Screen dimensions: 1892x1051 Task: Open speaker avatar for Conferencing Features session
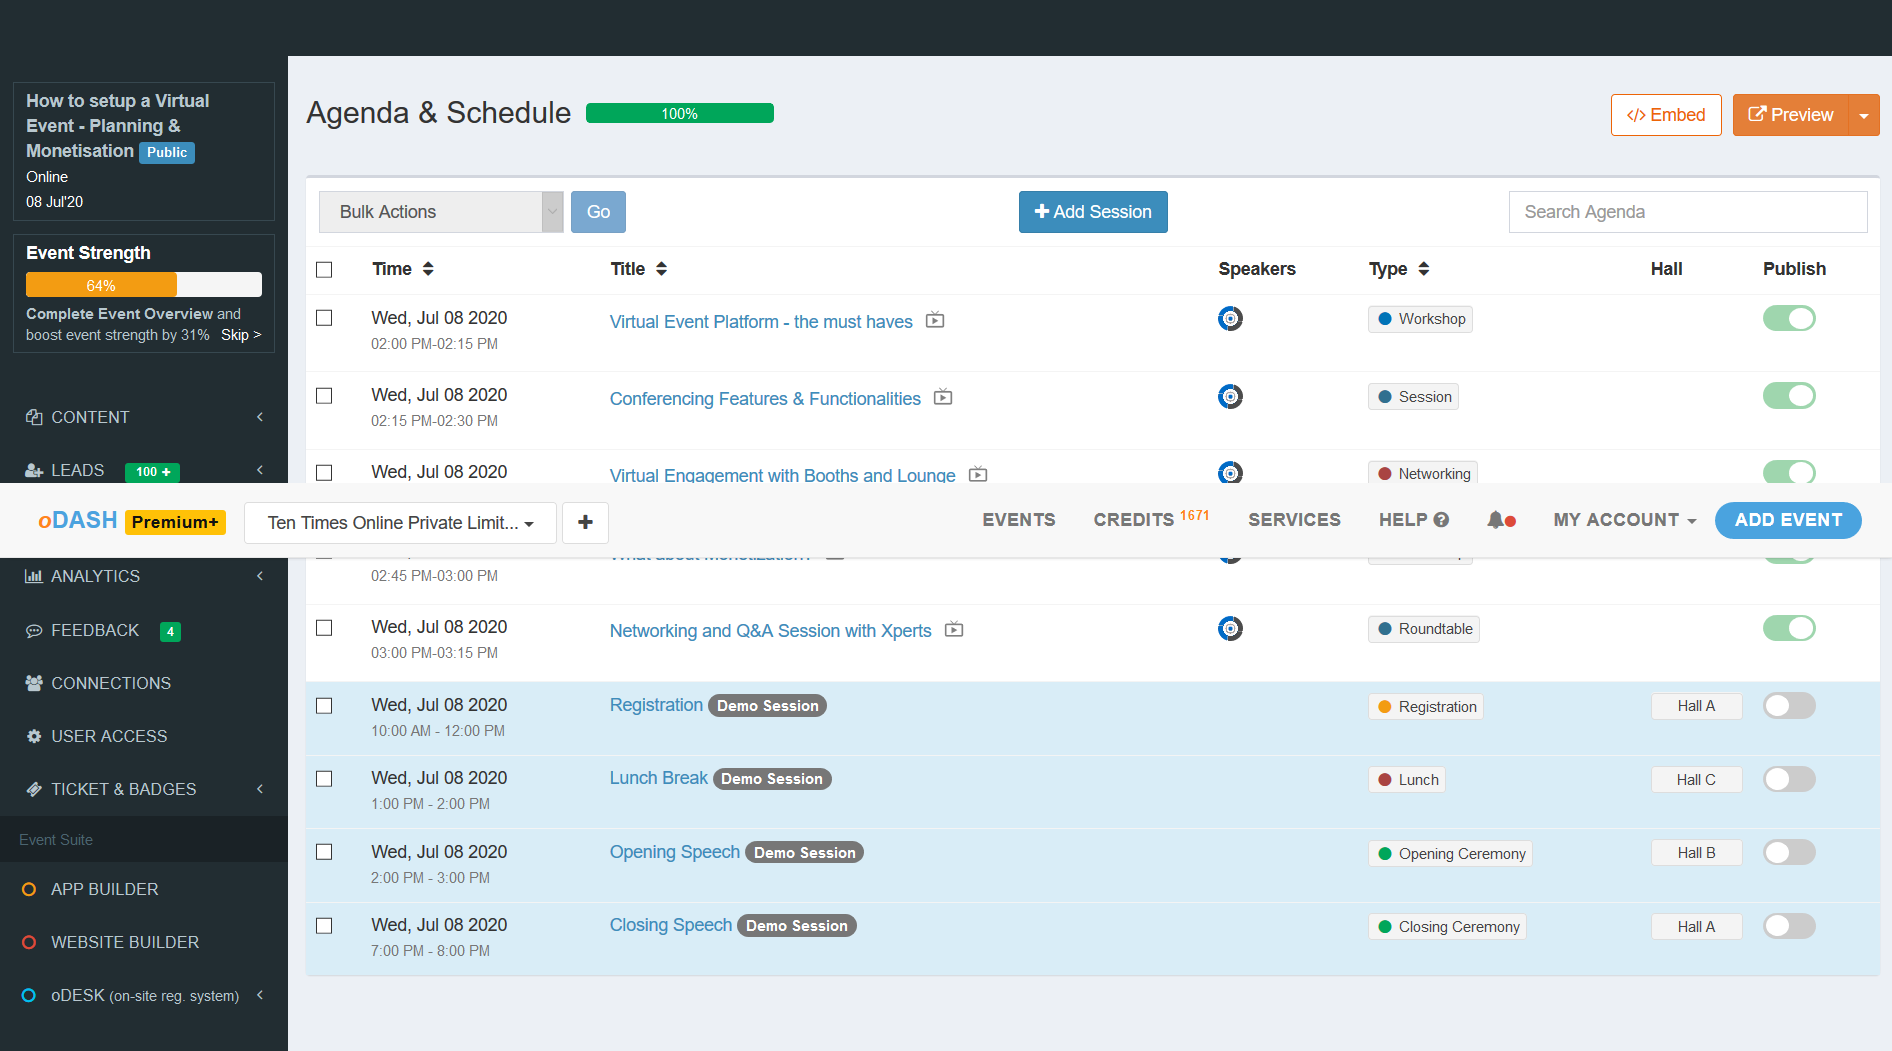[1230, 396]
